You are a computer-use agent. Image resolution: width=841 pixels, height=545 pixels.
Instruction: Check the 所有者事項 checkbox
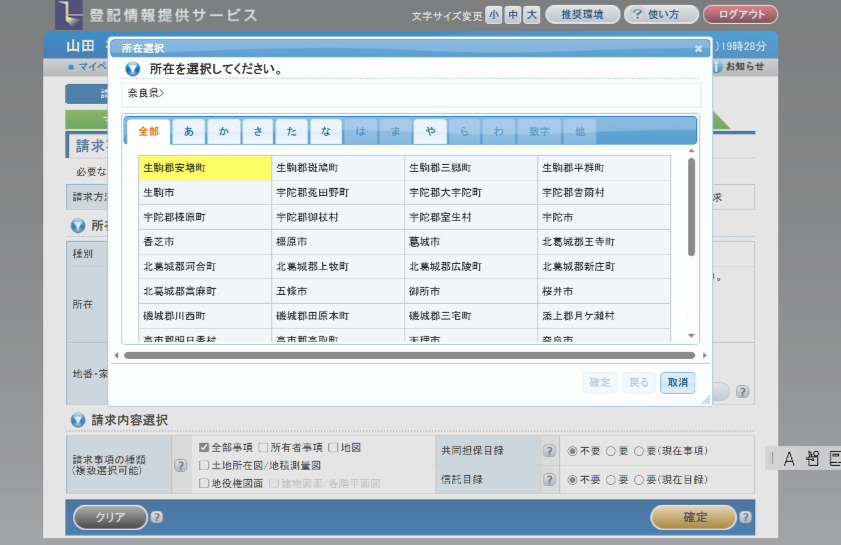pyautogui.click(x=263, y=448)
